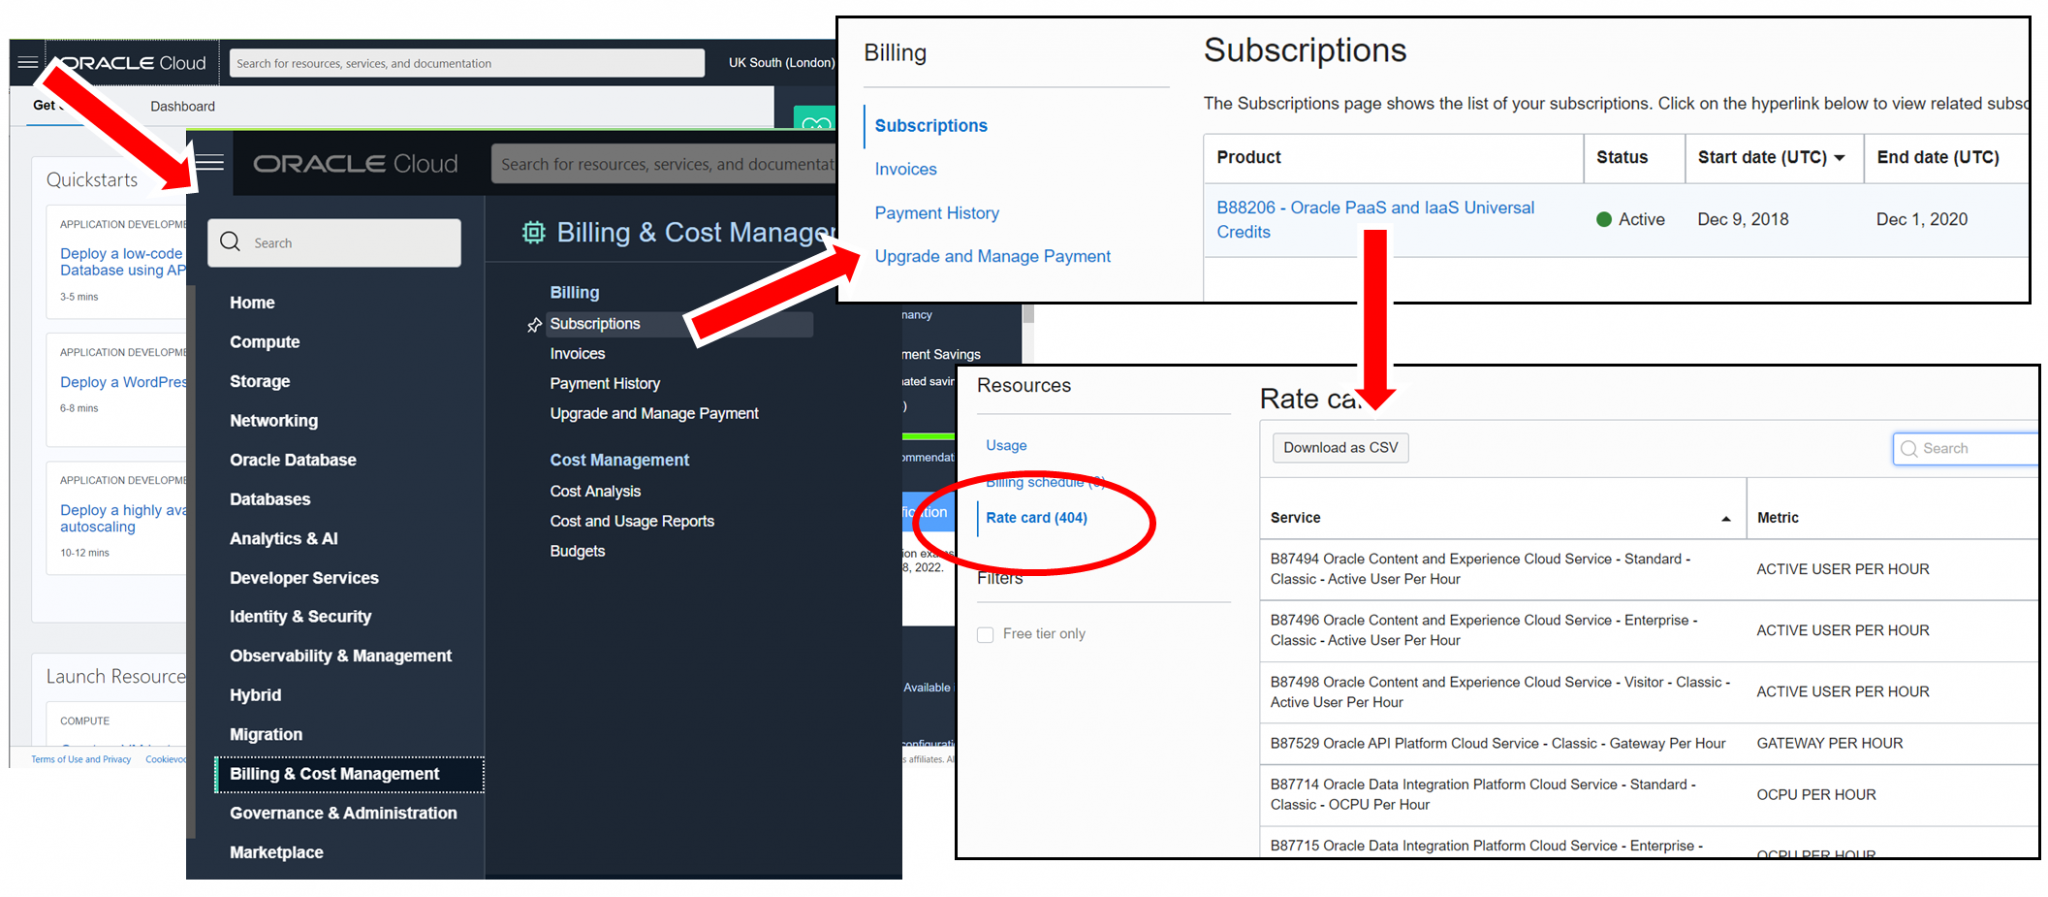Enable the Free tier only checkbox
The width and height of the screenshot is (2048, 897).
985,634
